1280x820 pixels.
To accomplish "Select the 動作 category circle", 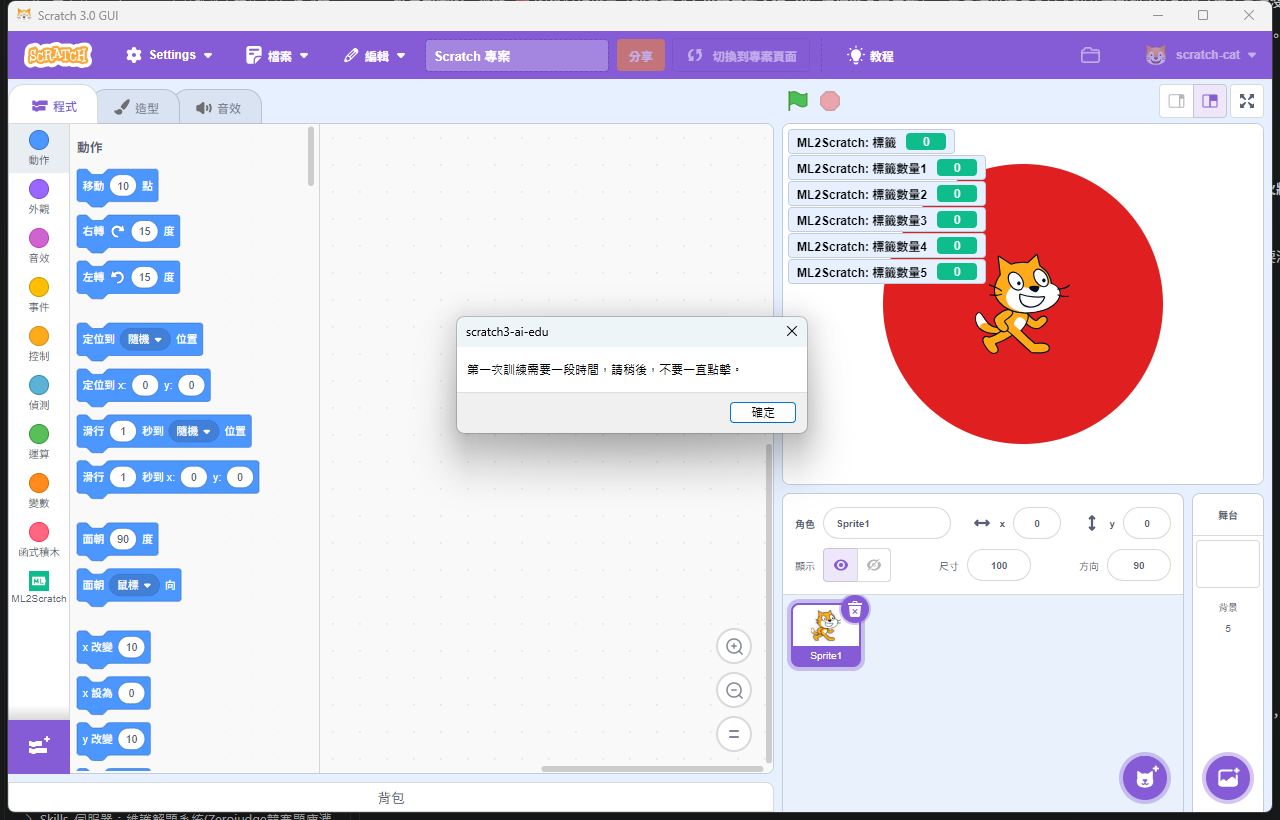I will point(39,140).
